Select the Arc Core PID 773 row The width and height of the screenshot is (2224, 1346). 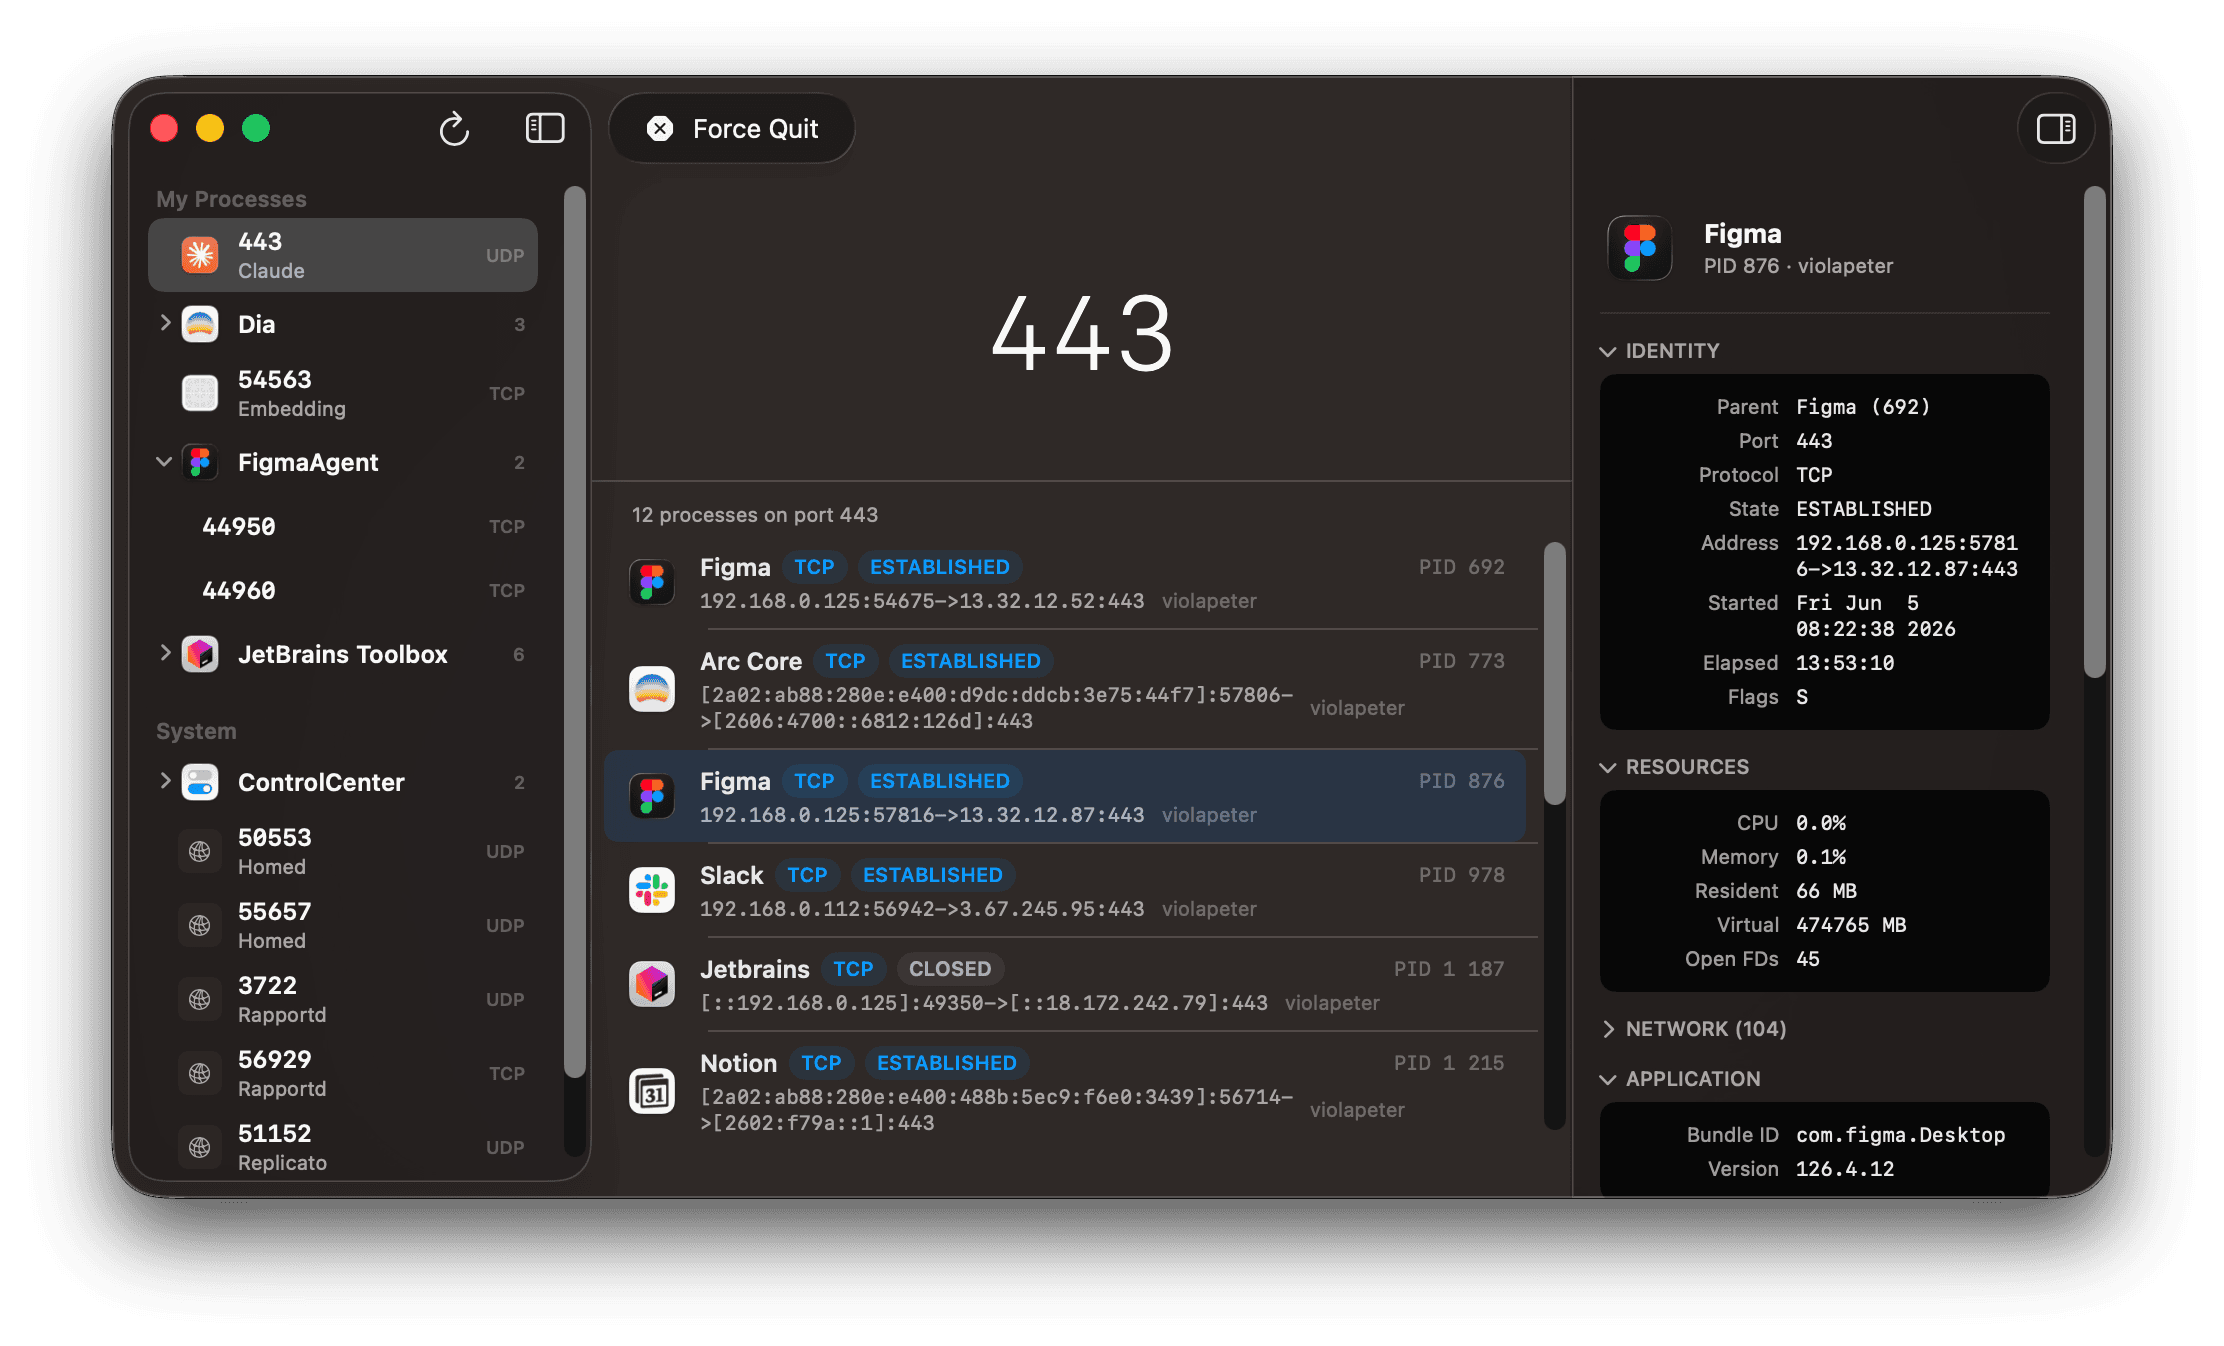(1066, 689)
